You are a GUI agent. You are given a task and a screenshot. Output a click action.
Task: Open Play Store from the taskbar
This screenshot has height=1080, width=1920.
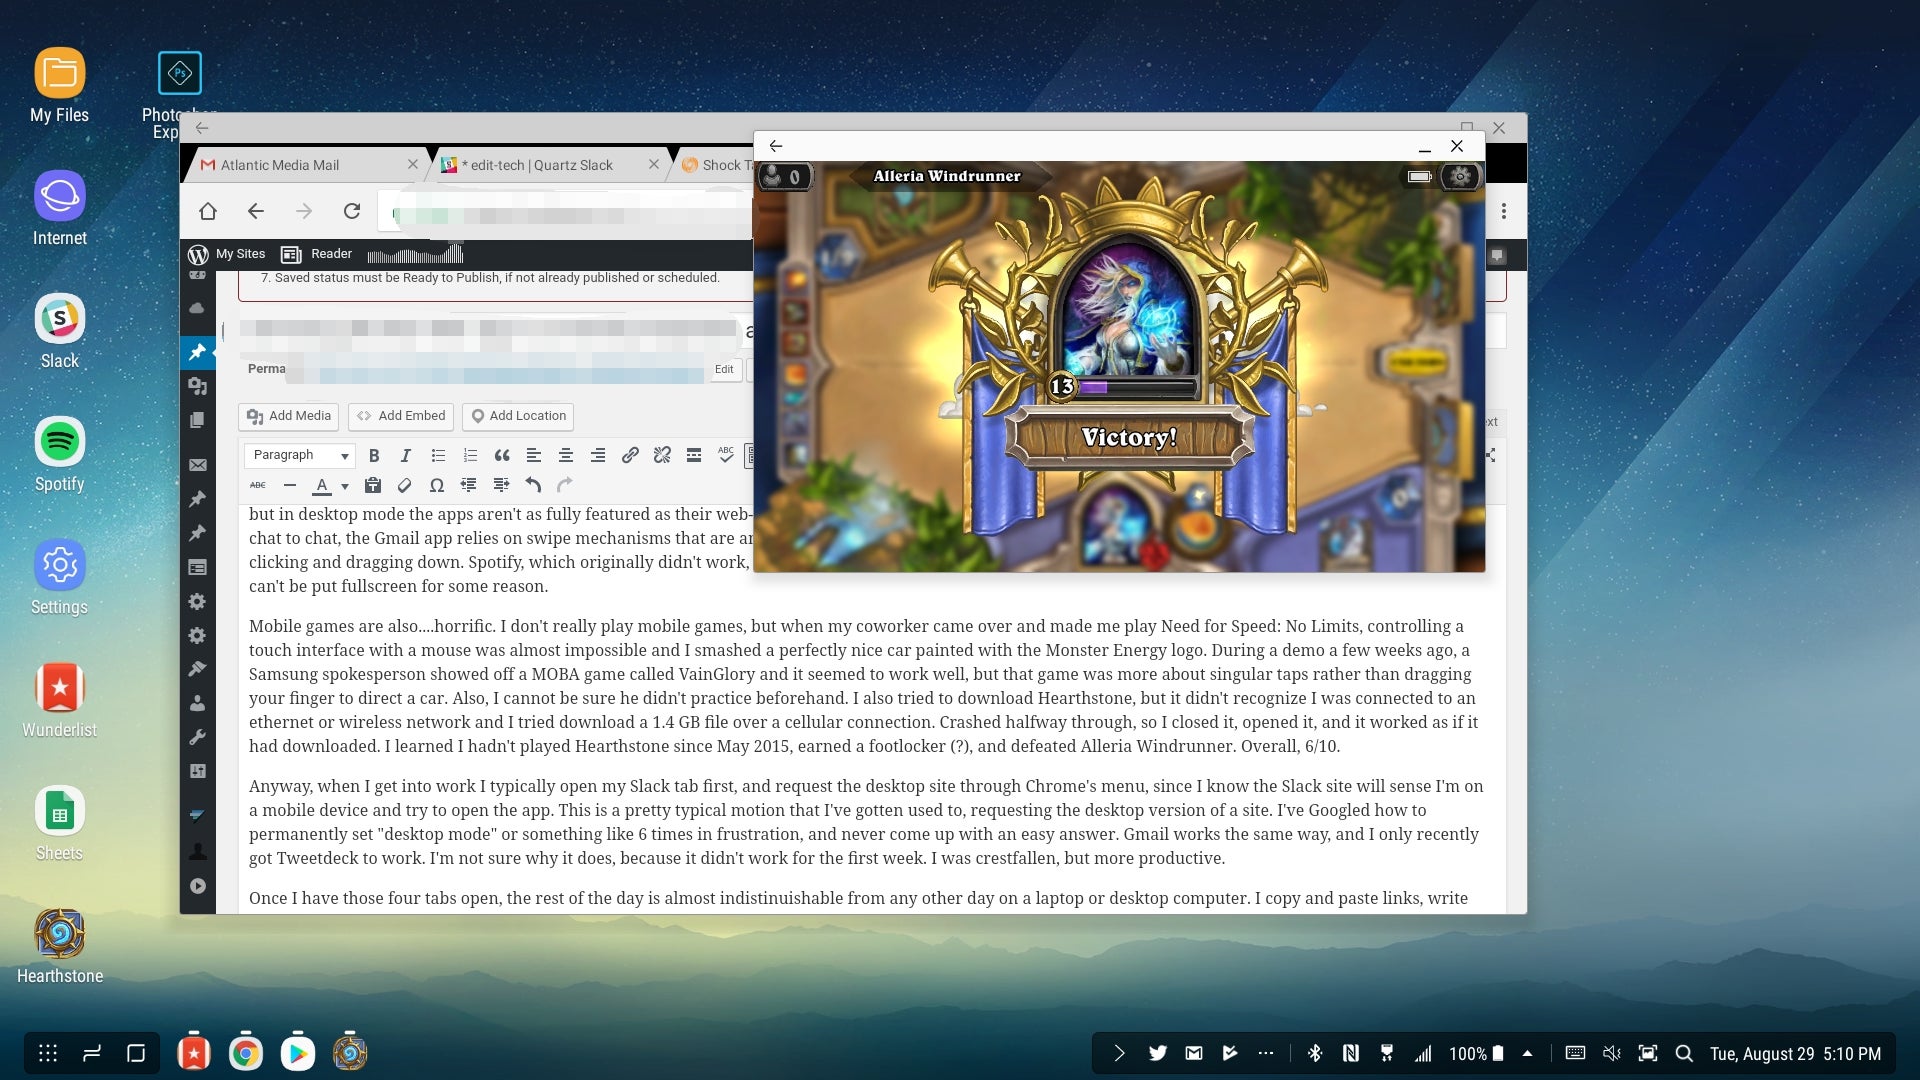pos(298,1053)
